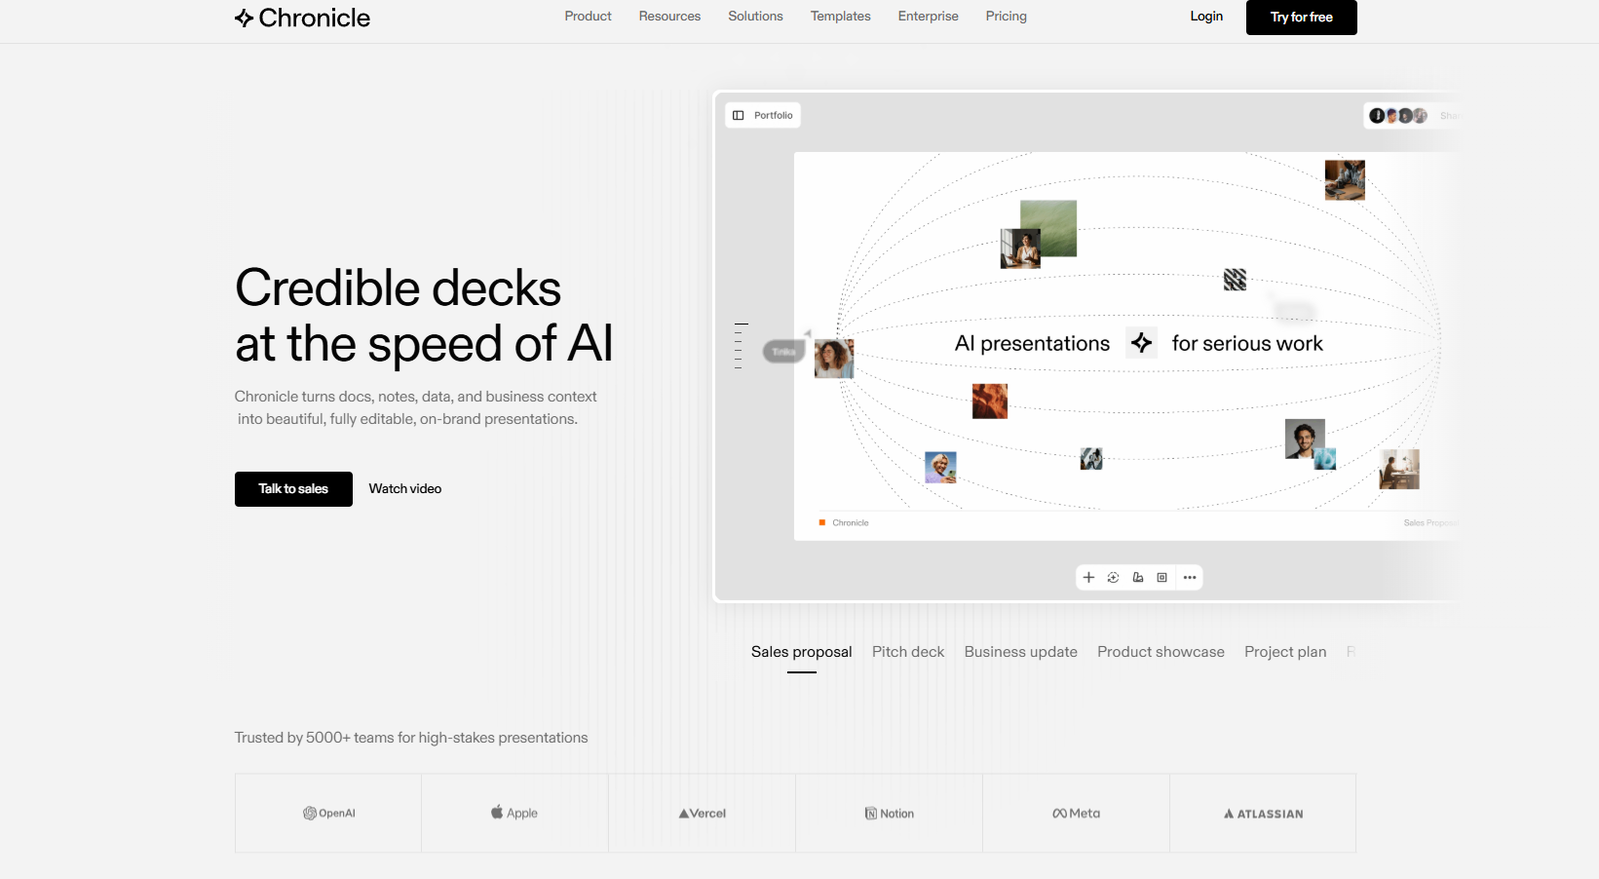Switch to the Project plan tab
This screenshot has height=879, width=1599.
tap(1285, 652)
